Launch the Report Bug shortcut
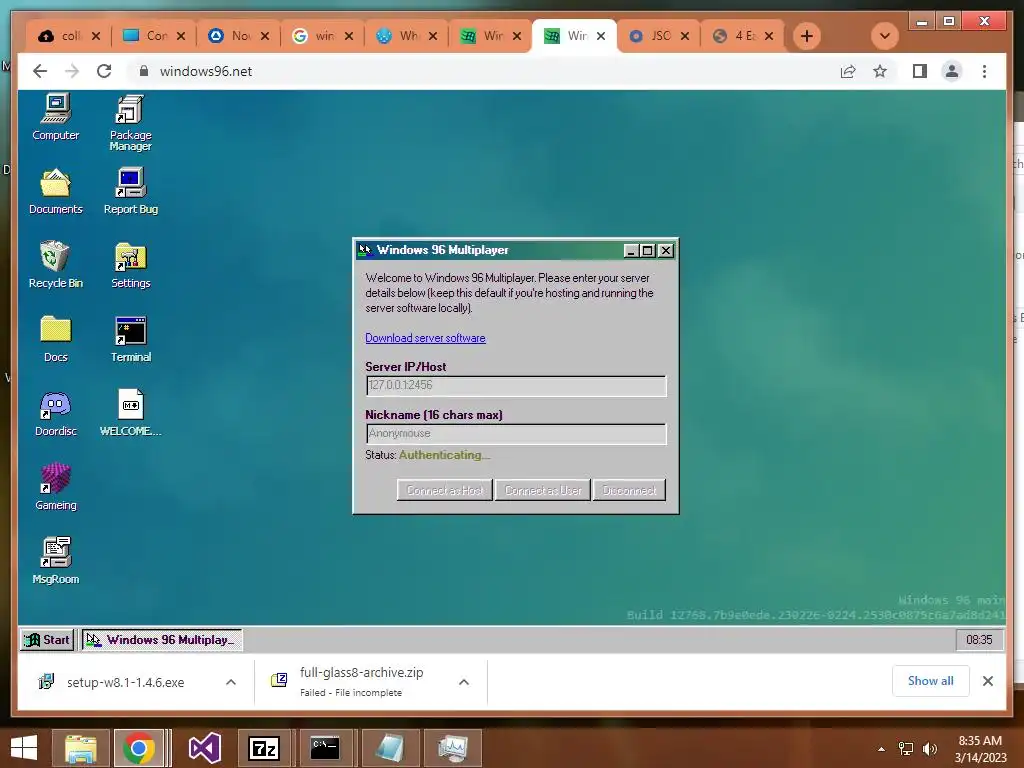 (x=131, y=191)
